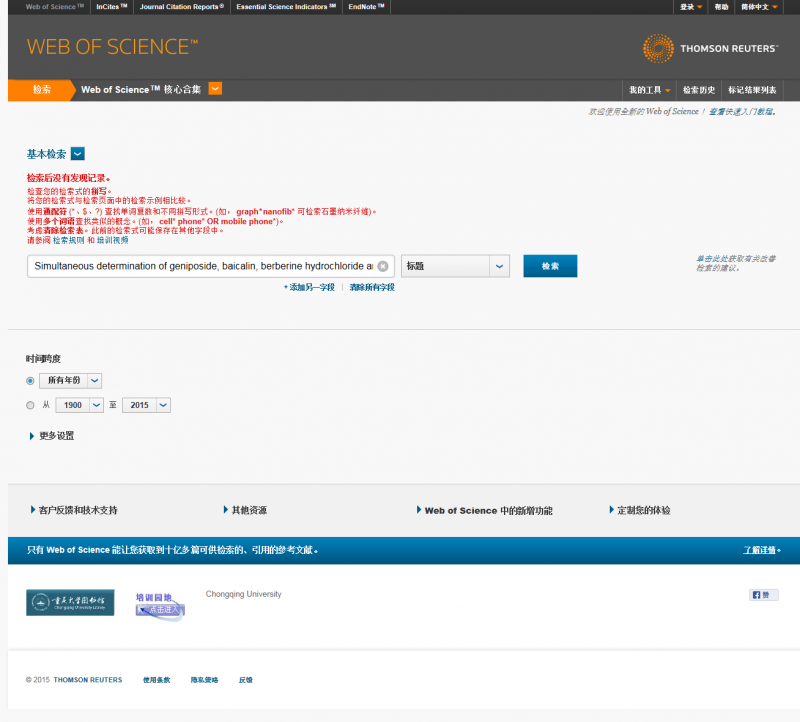Click the WEB OF SCIENCE logo
Image resolution: width=800 pixels, height=722 pixels.
112,47
